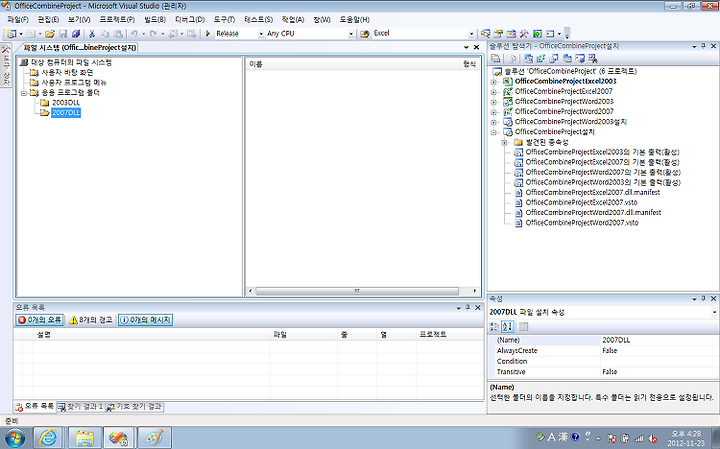Viewport: 720px width, 449px height.
Task: Collapse the 응용 프로그램 폴더 node
Action: pos(24,93)
